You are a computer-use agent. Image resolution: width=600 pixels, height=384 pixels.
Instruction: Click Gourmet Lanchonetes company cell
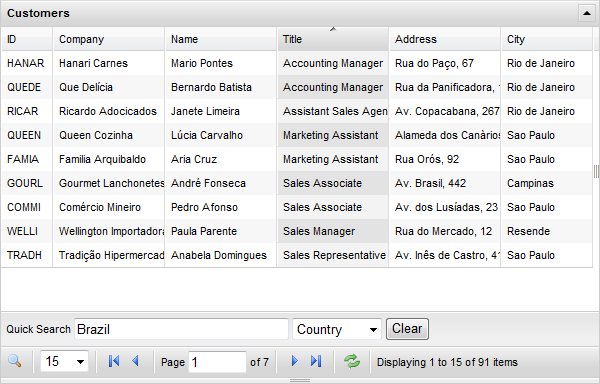point(109,183)
